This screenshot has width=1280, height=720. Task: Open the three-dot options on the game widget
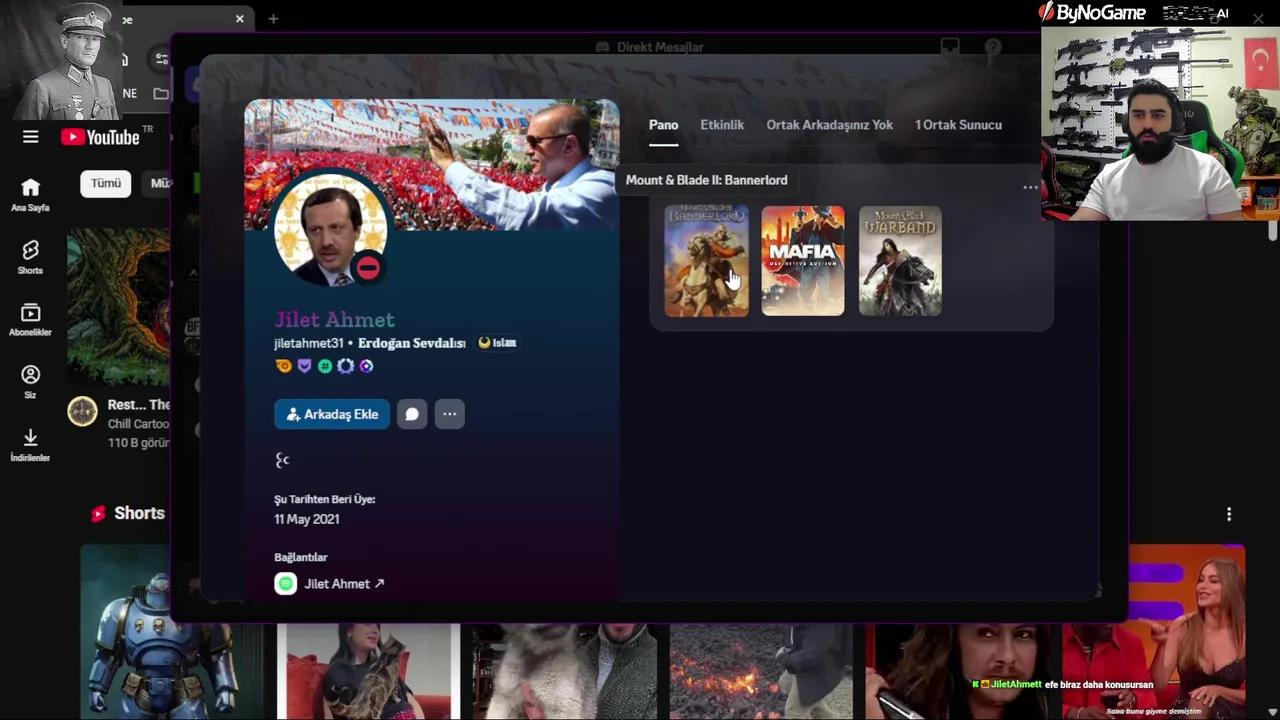pos(1030,187)
